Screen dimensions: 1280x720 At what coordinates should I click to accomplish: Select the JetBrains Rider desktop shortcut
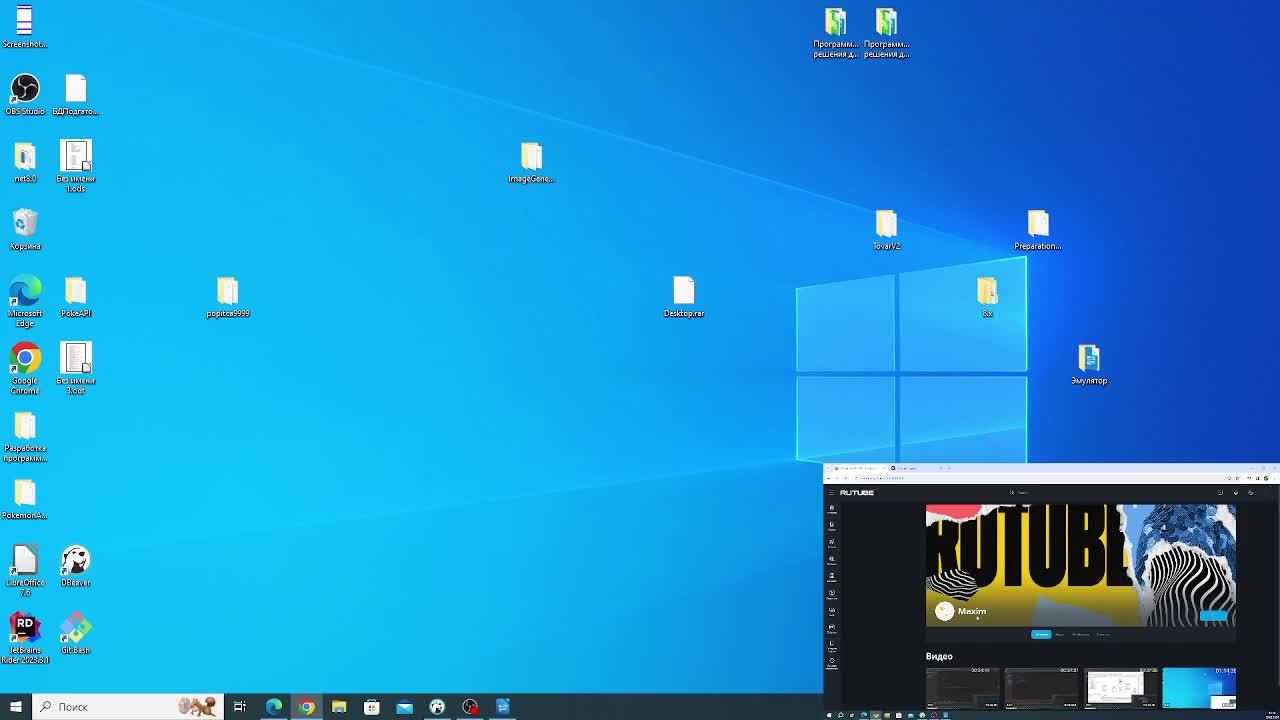(25, 638)
